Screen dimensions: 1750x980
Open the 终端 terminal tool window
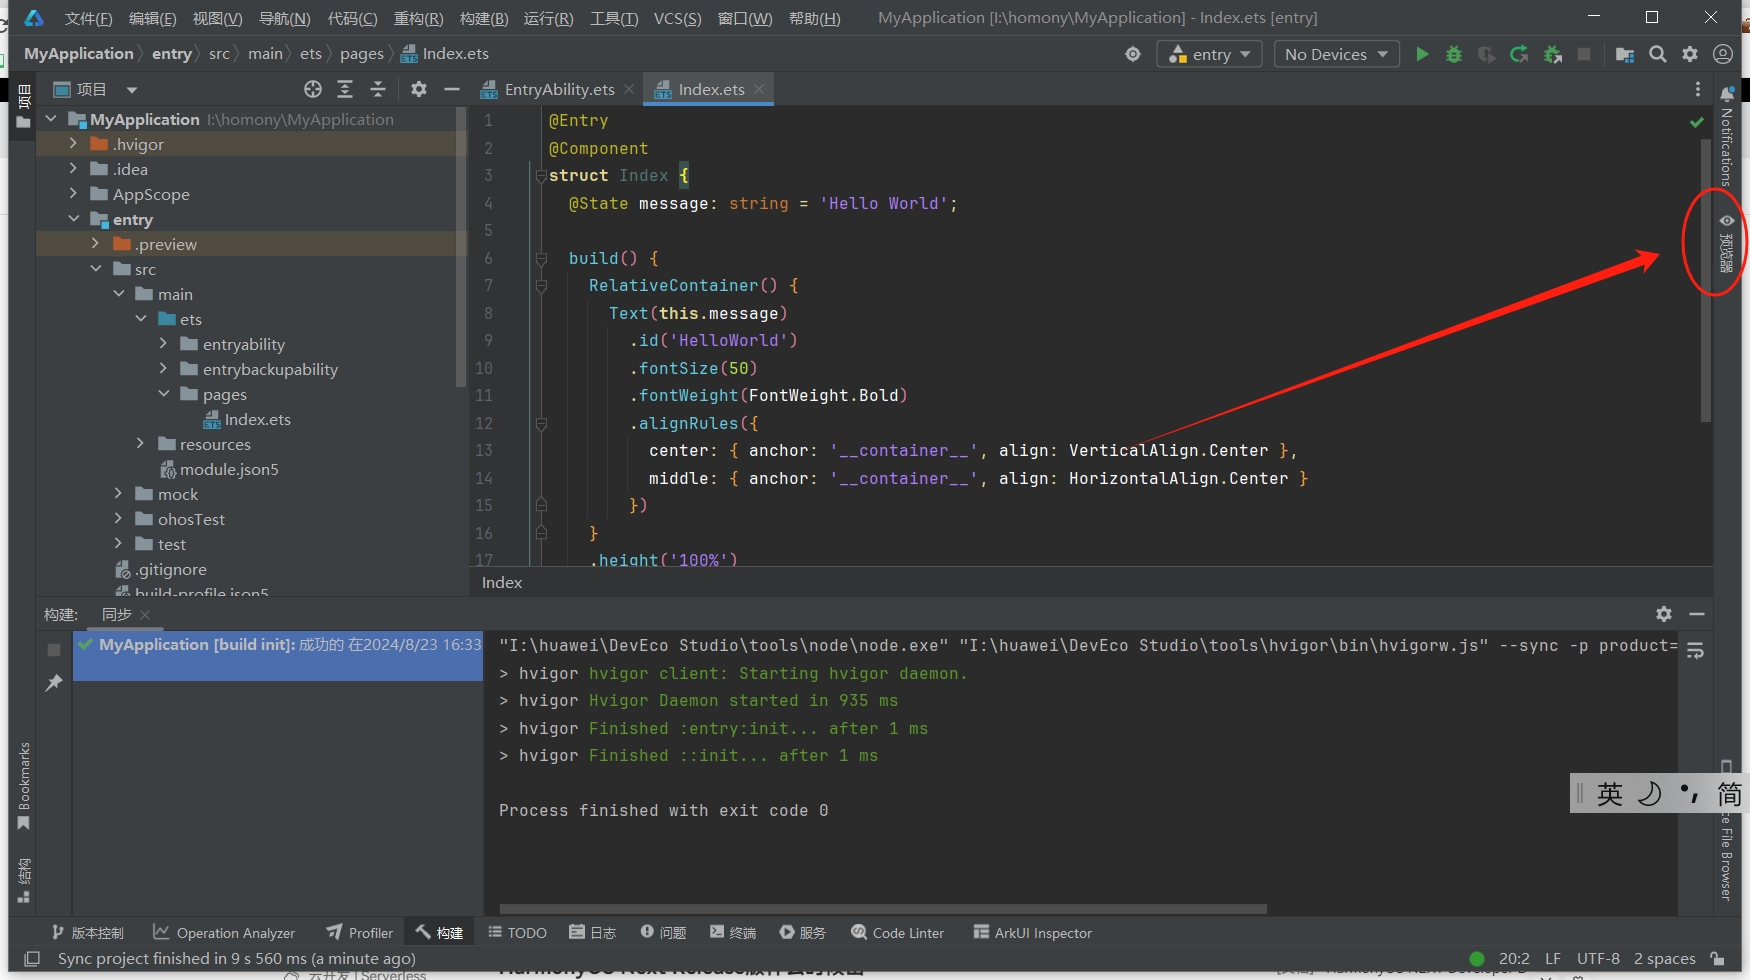coord(732,933)
